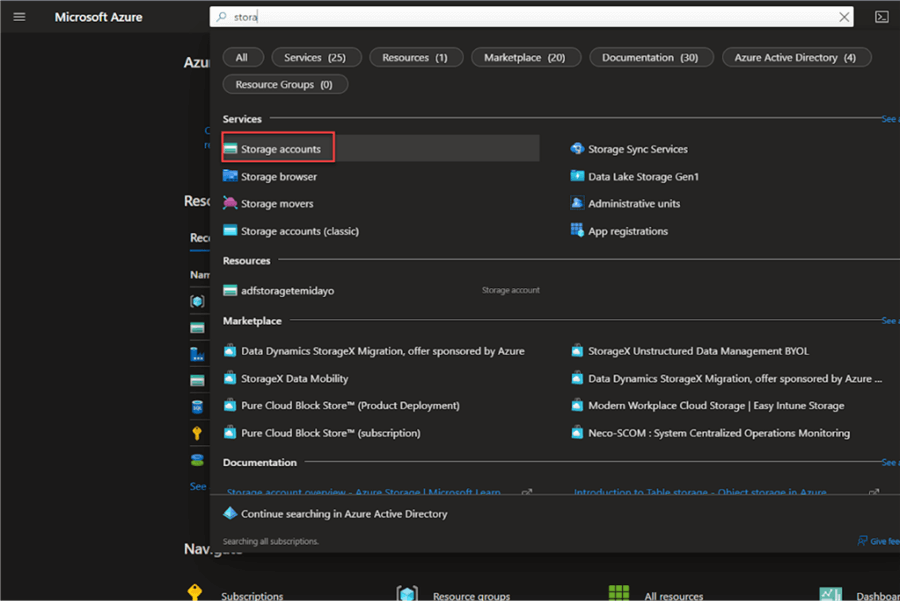Open Administrative units service

(633, 204)
